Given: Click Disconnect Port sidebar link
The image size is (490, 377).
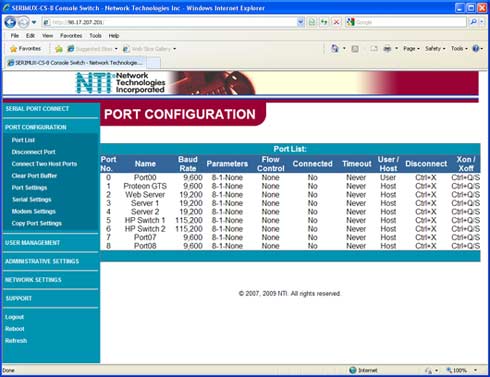Looking at the screenshot, I should pyautogui.click(x=33, y=152).
